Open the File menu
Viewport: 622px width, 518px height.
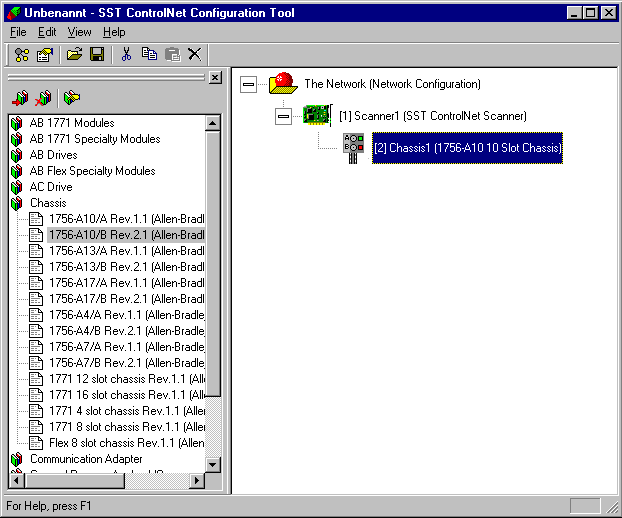click(x=18, y=32)
